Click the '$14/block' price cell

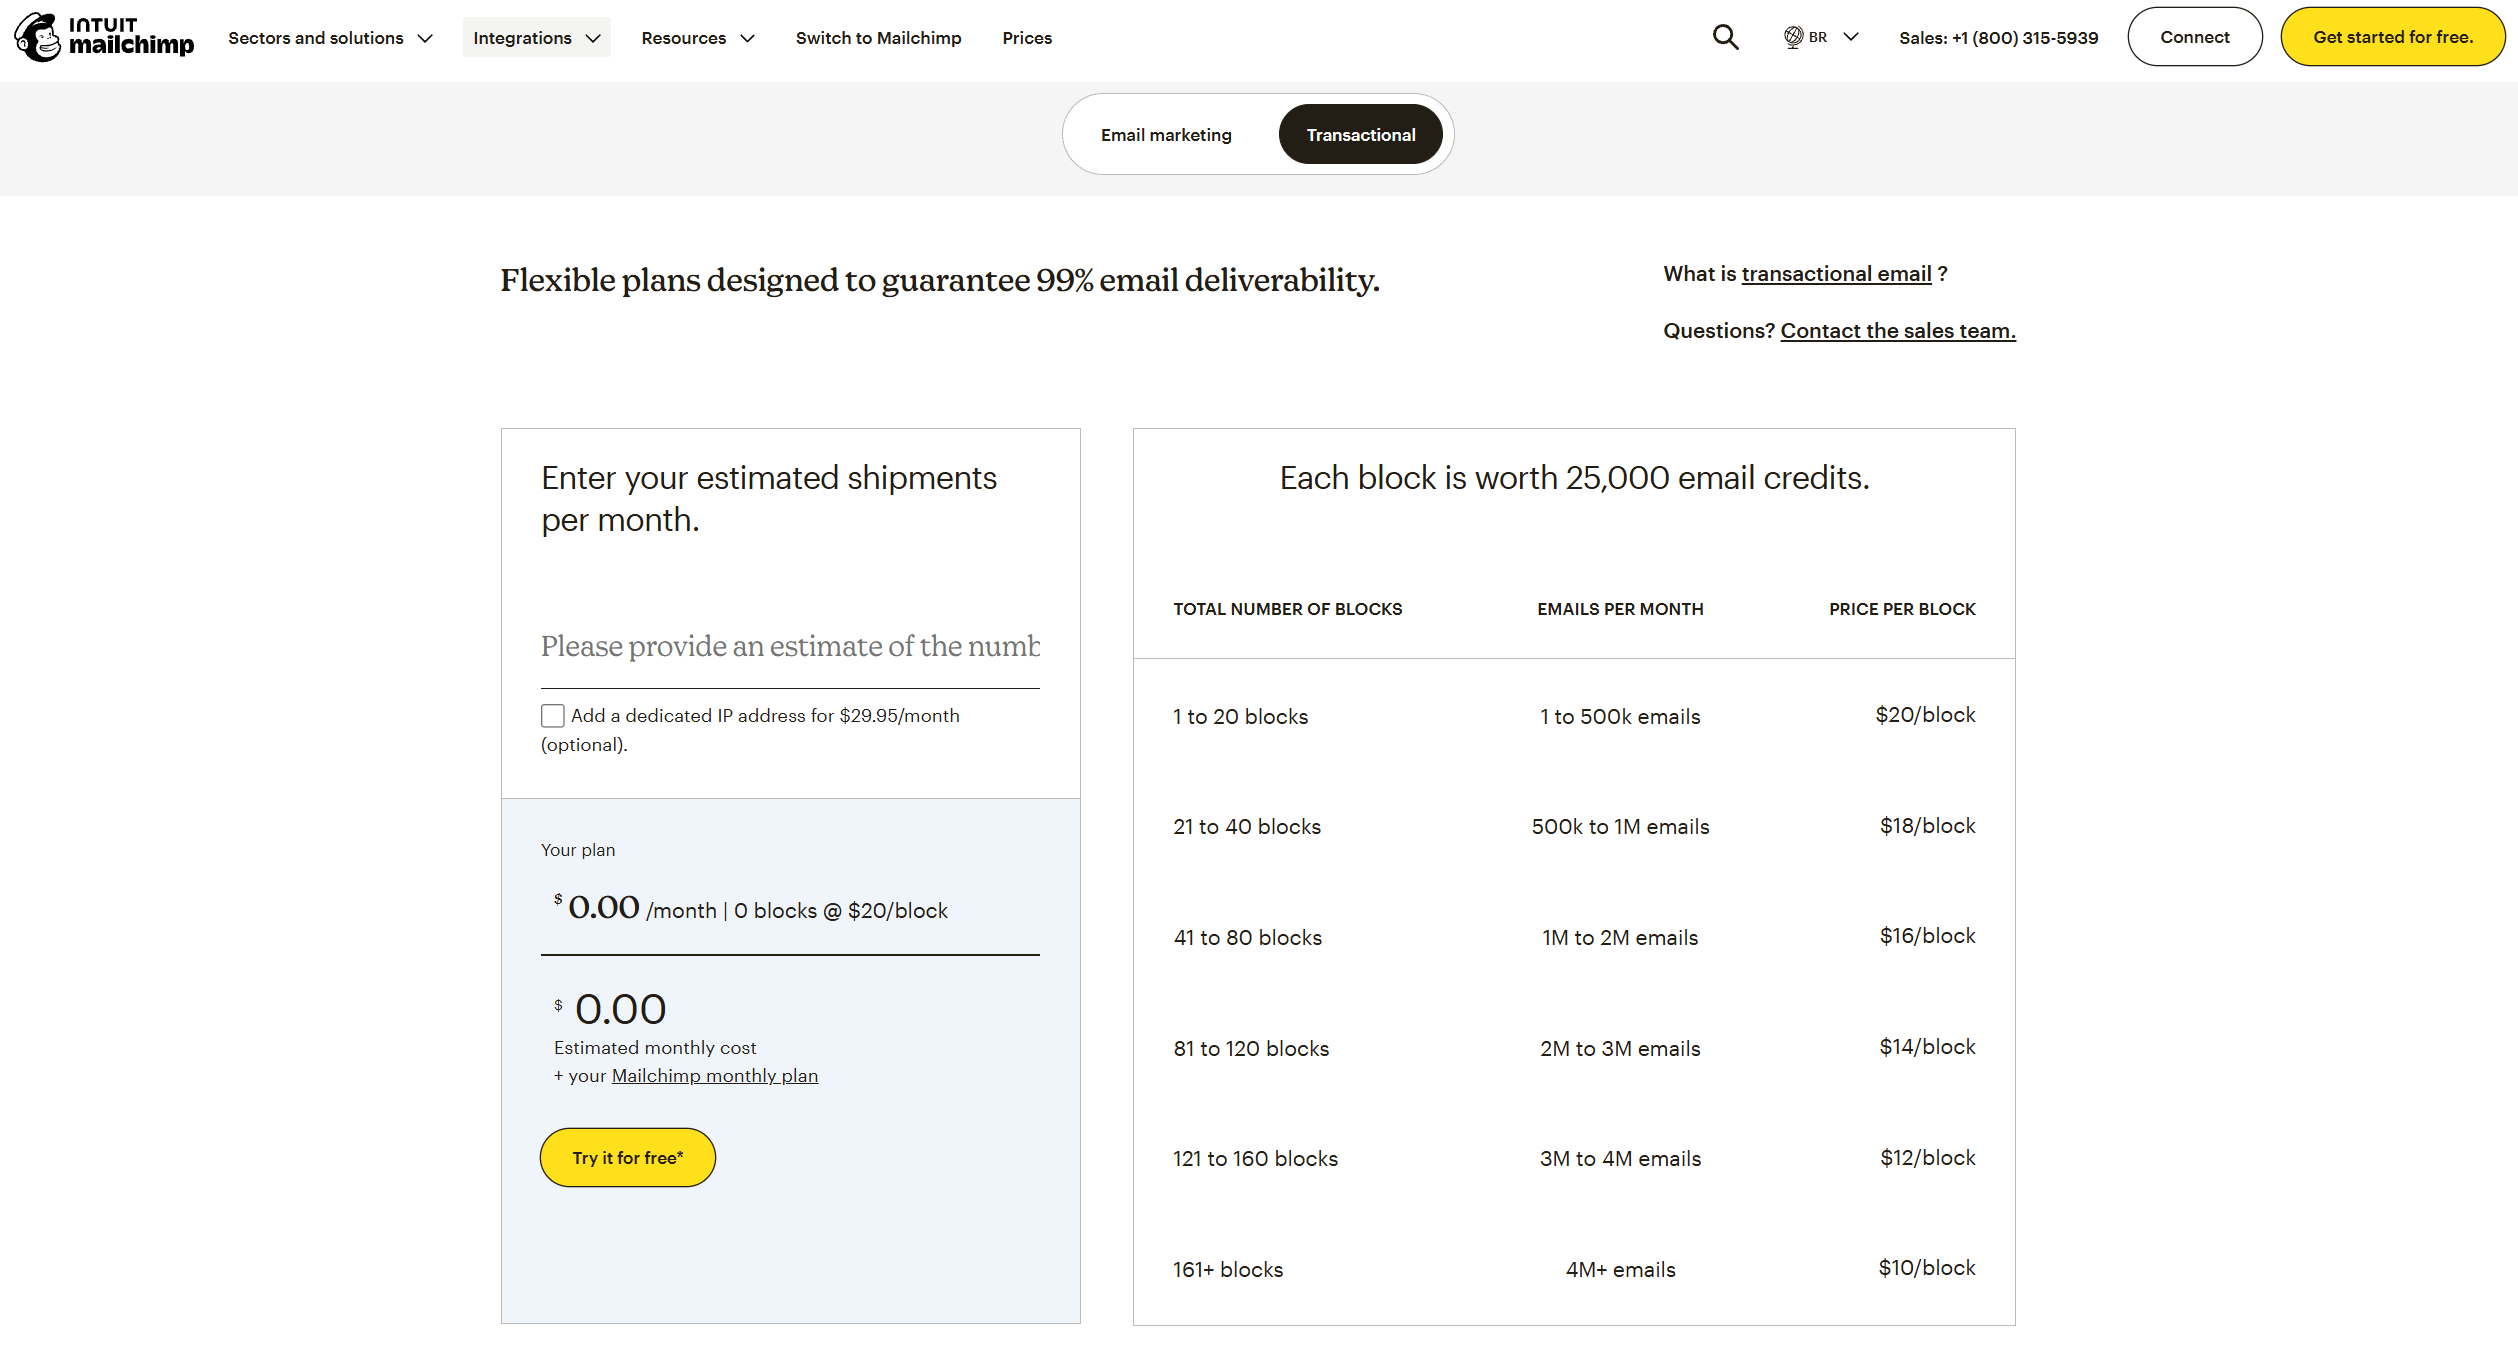pos(1927,1046)
